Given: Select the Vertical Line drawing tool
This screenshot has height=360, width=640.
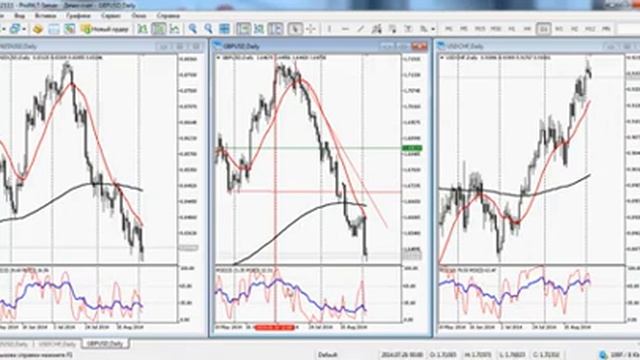Looking at the screenshot, I should tap(329, 29).
